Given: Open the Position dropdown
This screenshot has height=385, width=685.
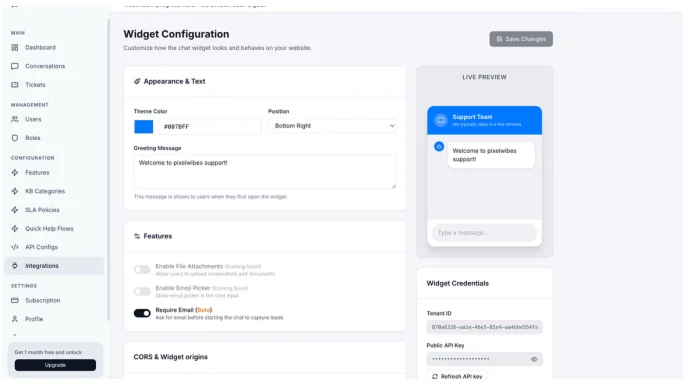Looking at the screenshot, I should pos(332,126).
